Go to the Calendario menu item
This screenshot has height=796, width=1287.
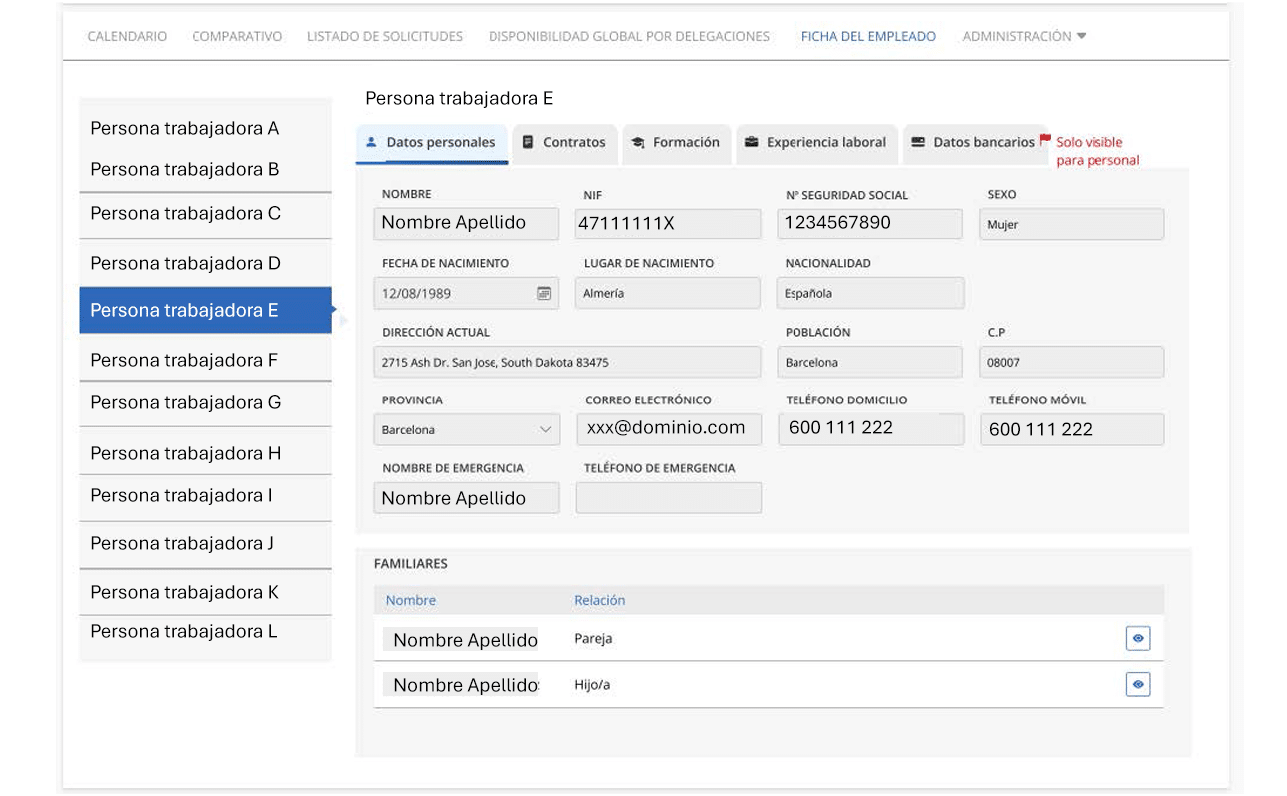pyautogui.click(x=127, y=36)
